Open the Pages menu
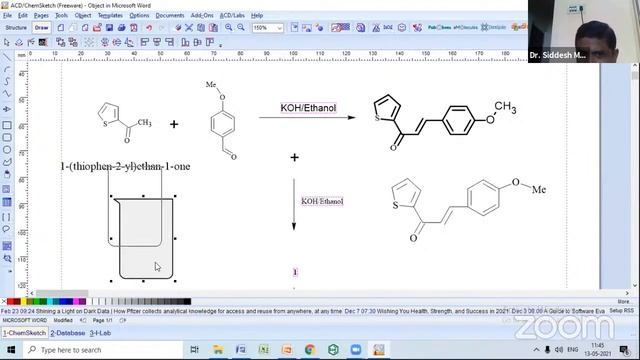This screenshot has height=360, width=640. [x=41, y=16]
